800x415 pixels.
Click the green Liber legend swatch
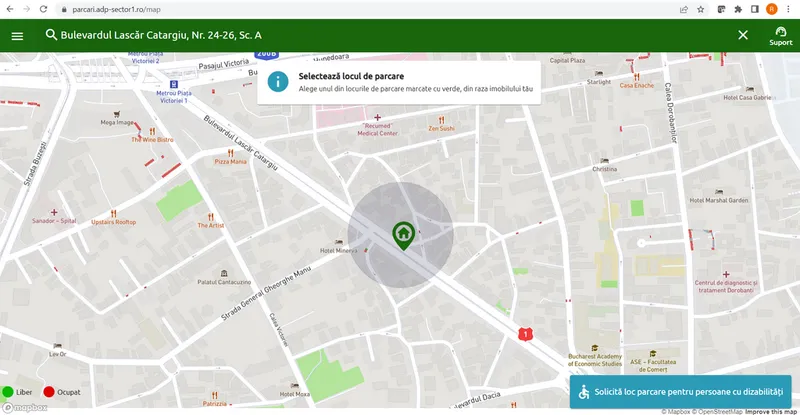point(8,392)
